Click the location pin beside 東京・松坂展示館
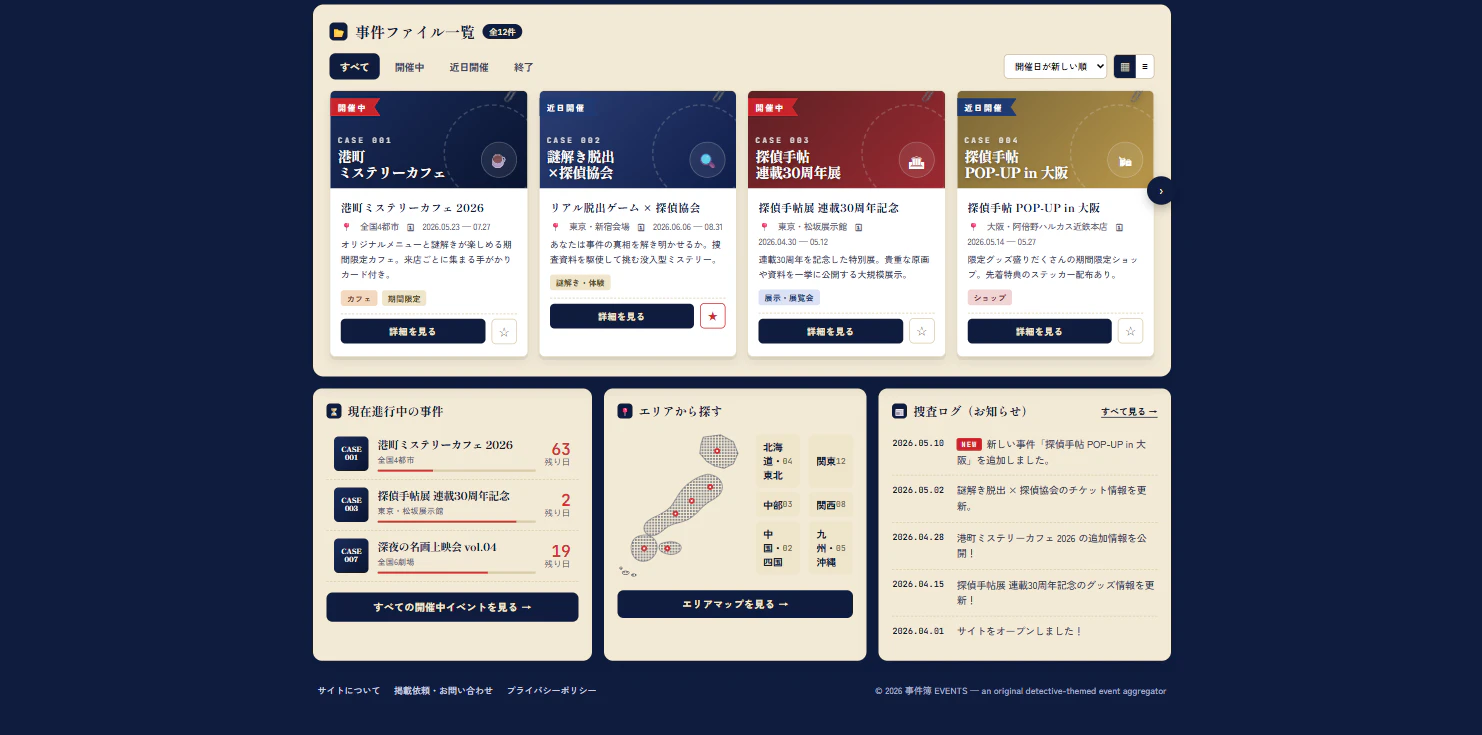This screenshot has height=735, width=1482. 764,227
